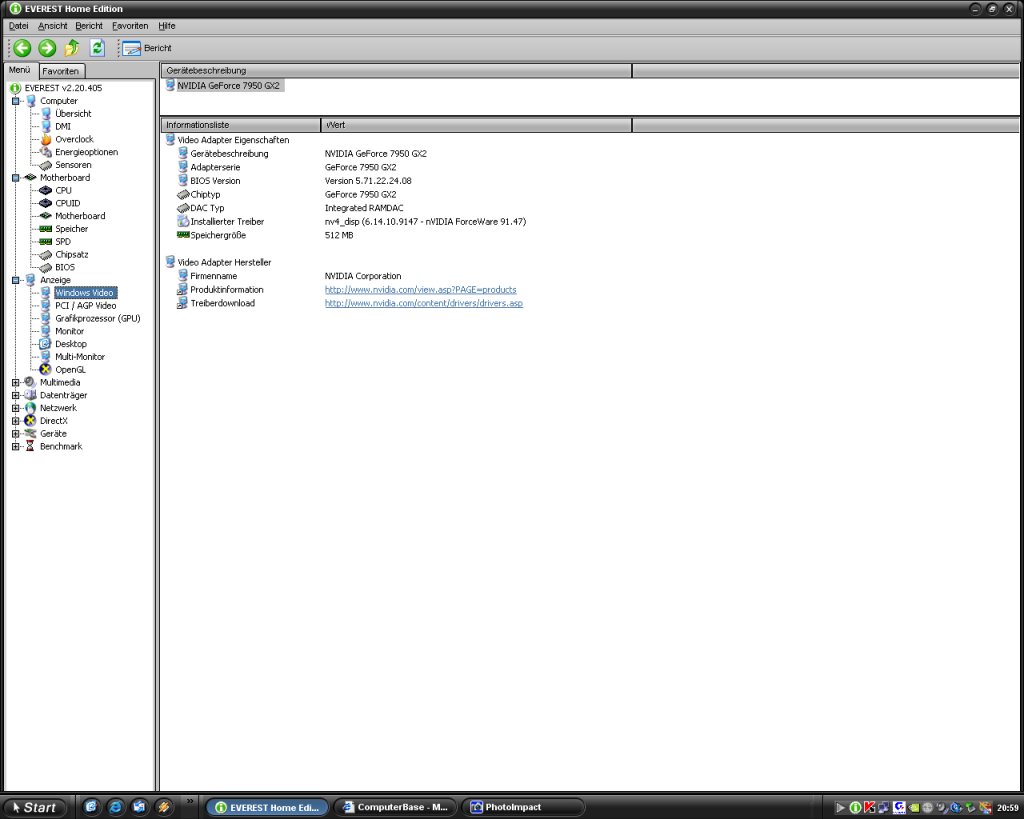Screen dimensions: 1024x819
Task: Select the BIOS Version row
Action: [x=294, y=181]
